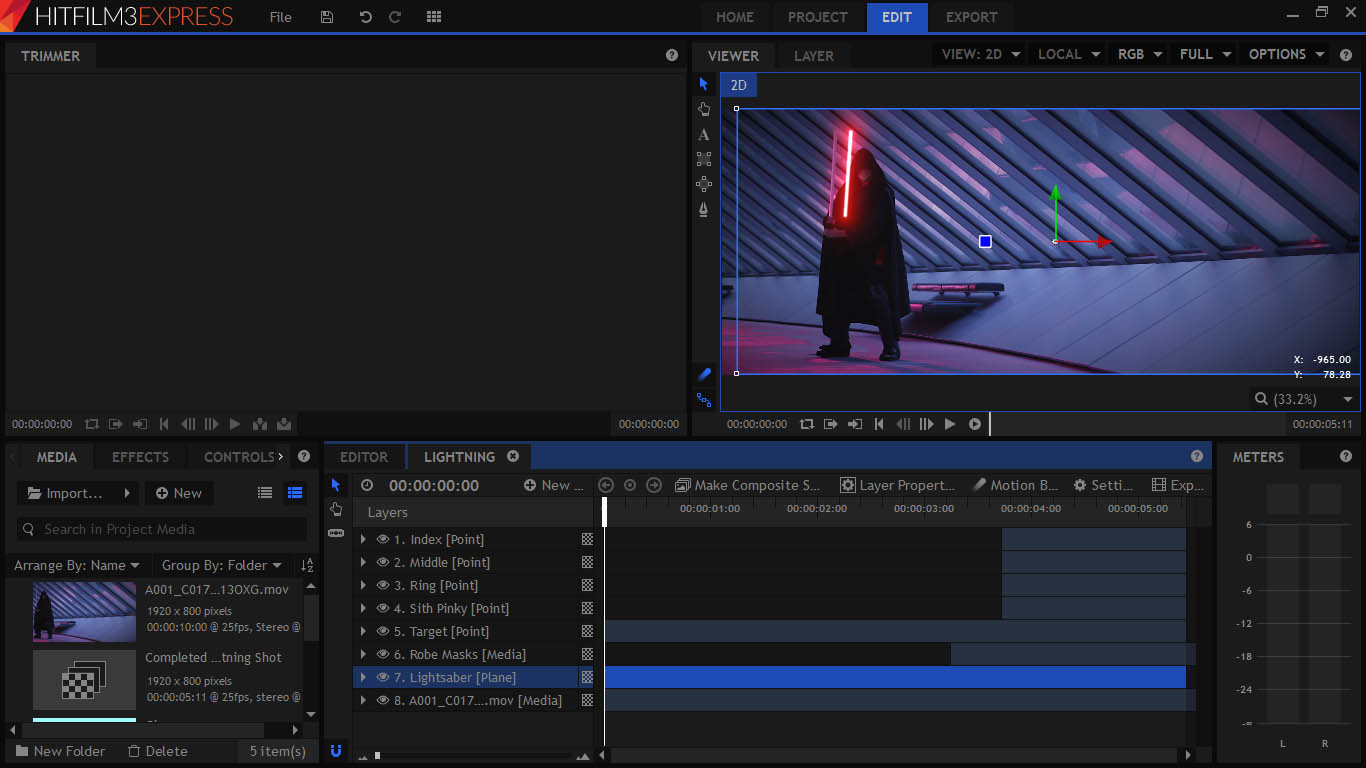Viewport: 1366px width, 768px height.
Task: Hide the Middle [Point] layer
Action: coord(382,562)
